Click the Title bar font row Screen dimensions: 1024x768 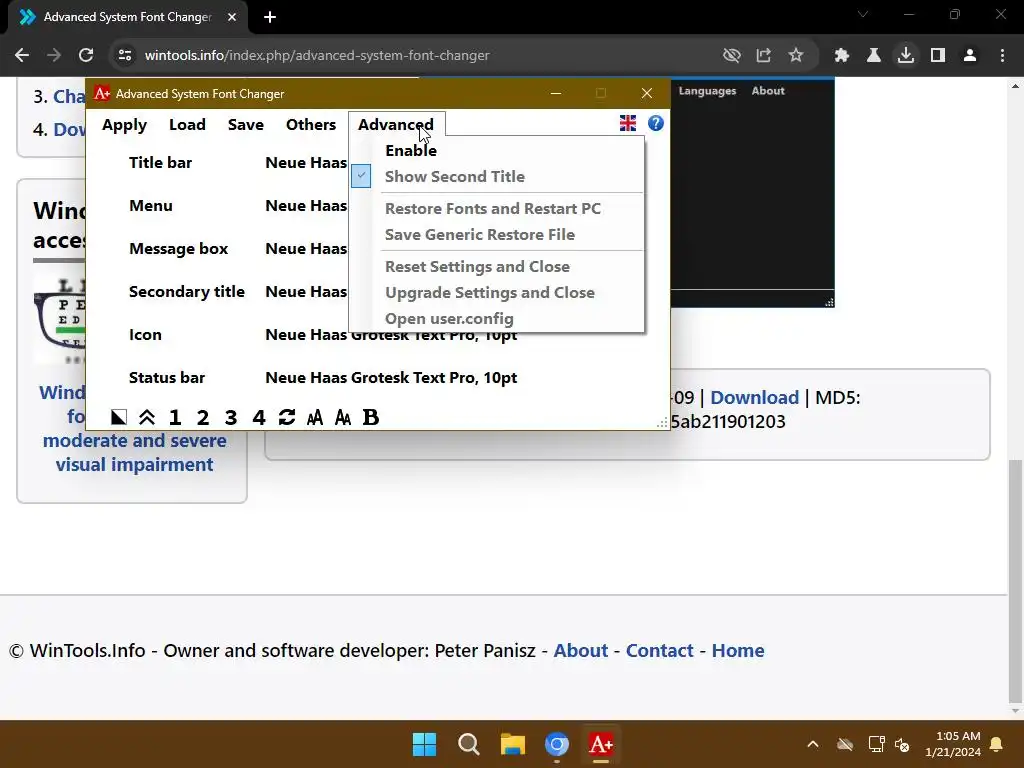(x=161, y=163)
